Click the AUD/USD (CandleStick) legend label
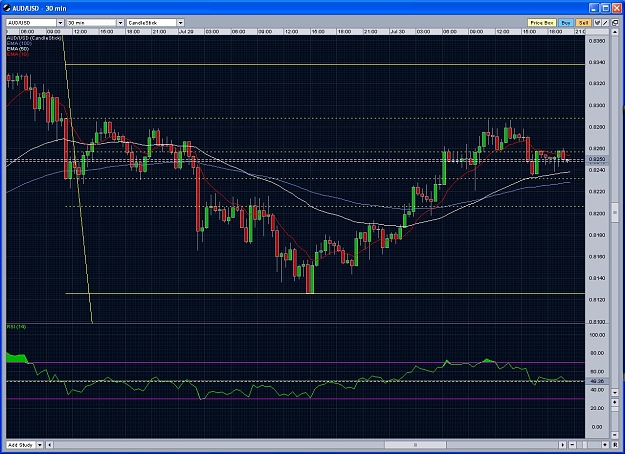Screen dimensions: 625x454 (x=34, y=38)
